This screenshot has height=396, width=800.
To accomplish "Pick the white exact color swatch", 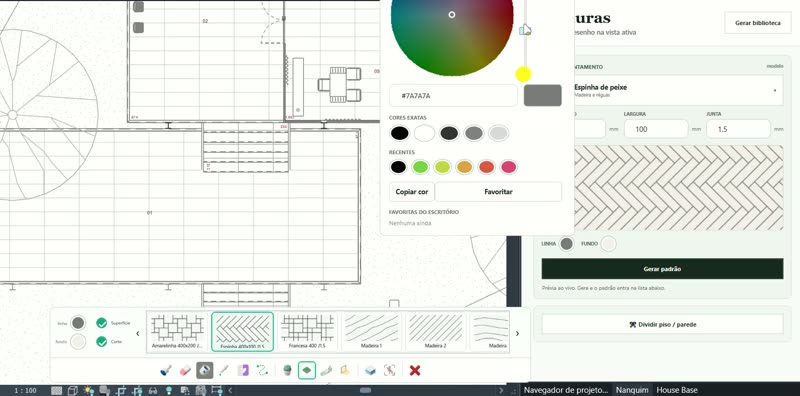I will [x=424, y=133].
